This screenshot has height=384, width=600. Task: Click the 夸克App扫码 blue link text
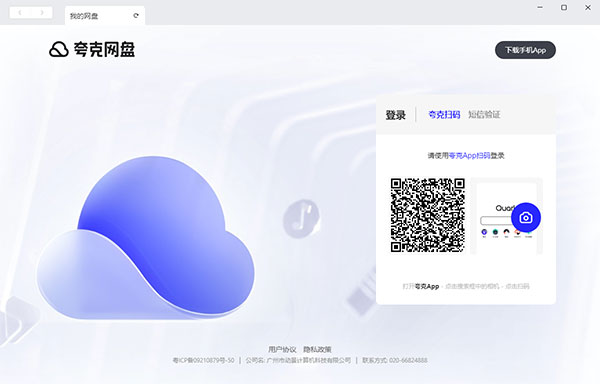pyautogui.click(x=470, y=156)
